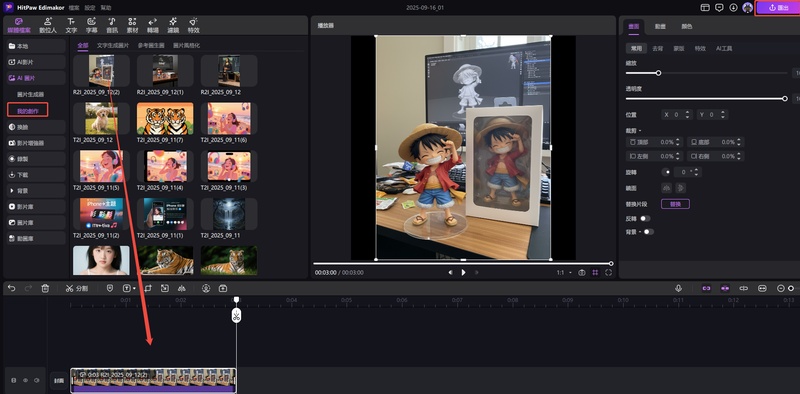800x394 pixels.
Task: Click the crop icon in timeline toolbar
Action: [148, 288]
